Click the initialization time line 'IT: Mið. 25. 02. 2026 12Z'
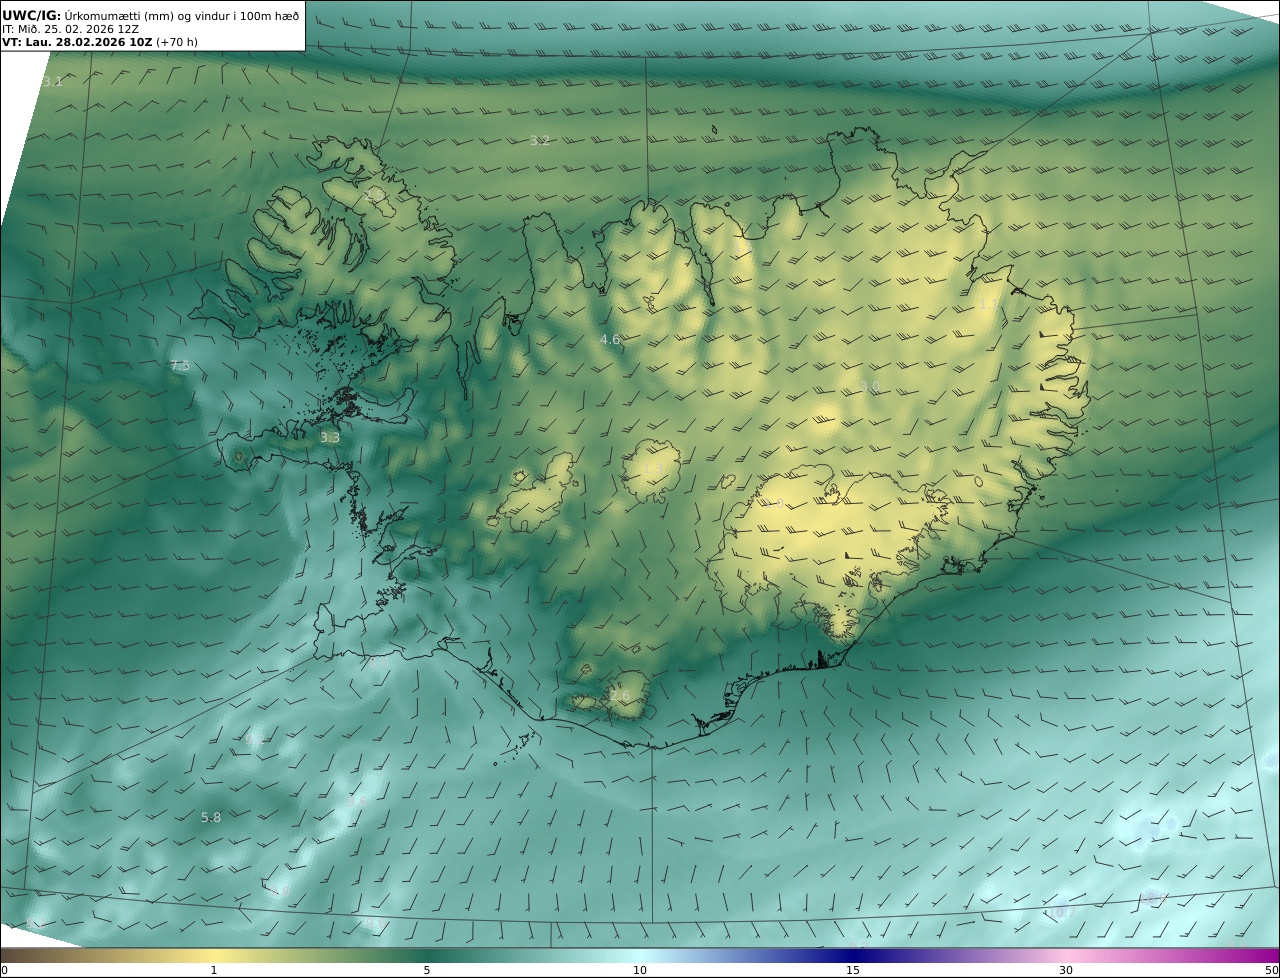Viewport: 1280px width, 978px height. [70, 29]
